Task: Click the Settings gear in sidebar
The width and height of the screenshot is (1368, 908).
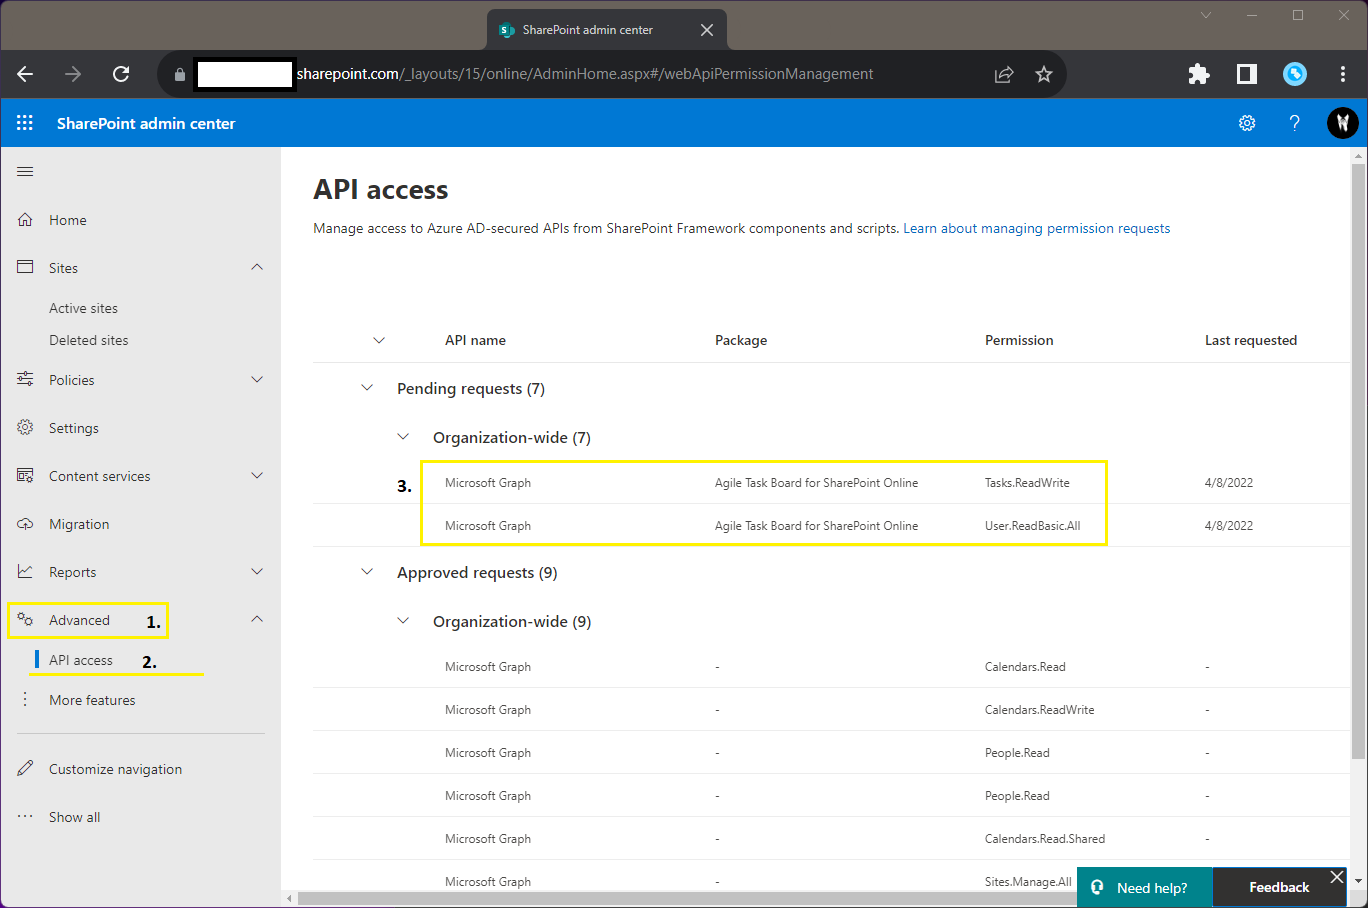Action: [x=25, y=428]
